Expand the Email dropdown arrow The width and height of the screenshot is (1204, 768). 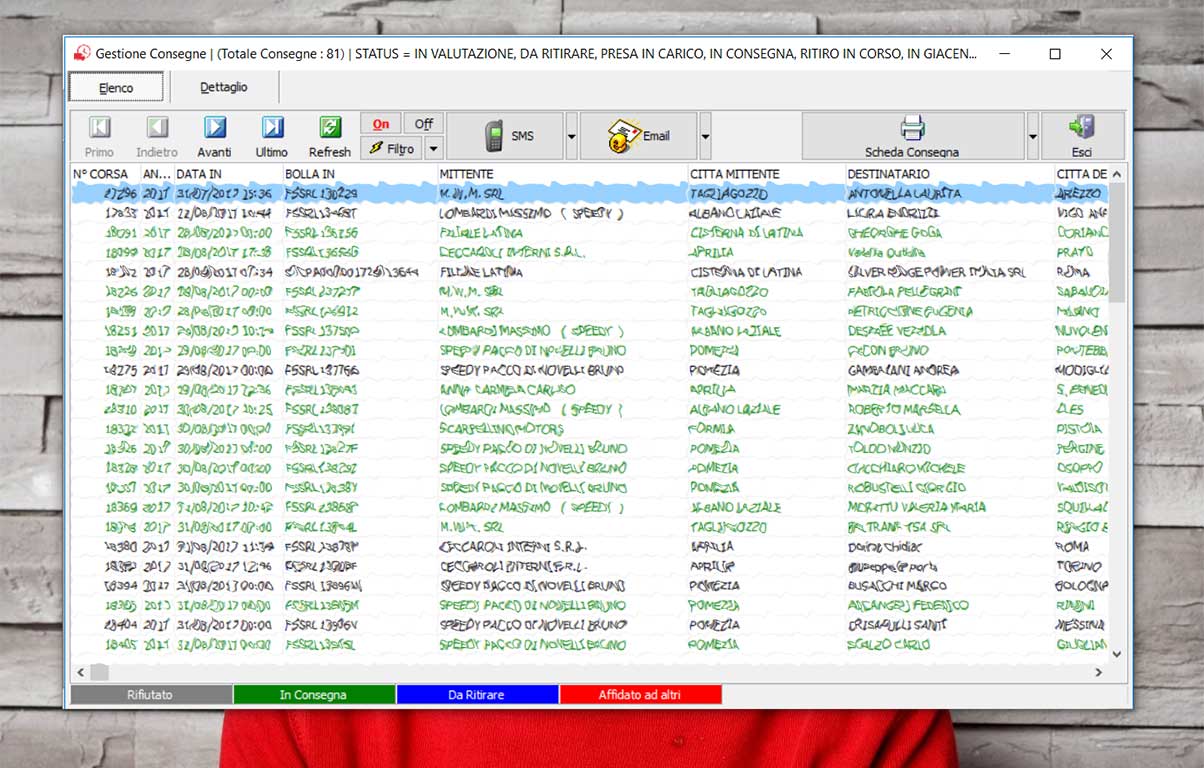[704, 136]
